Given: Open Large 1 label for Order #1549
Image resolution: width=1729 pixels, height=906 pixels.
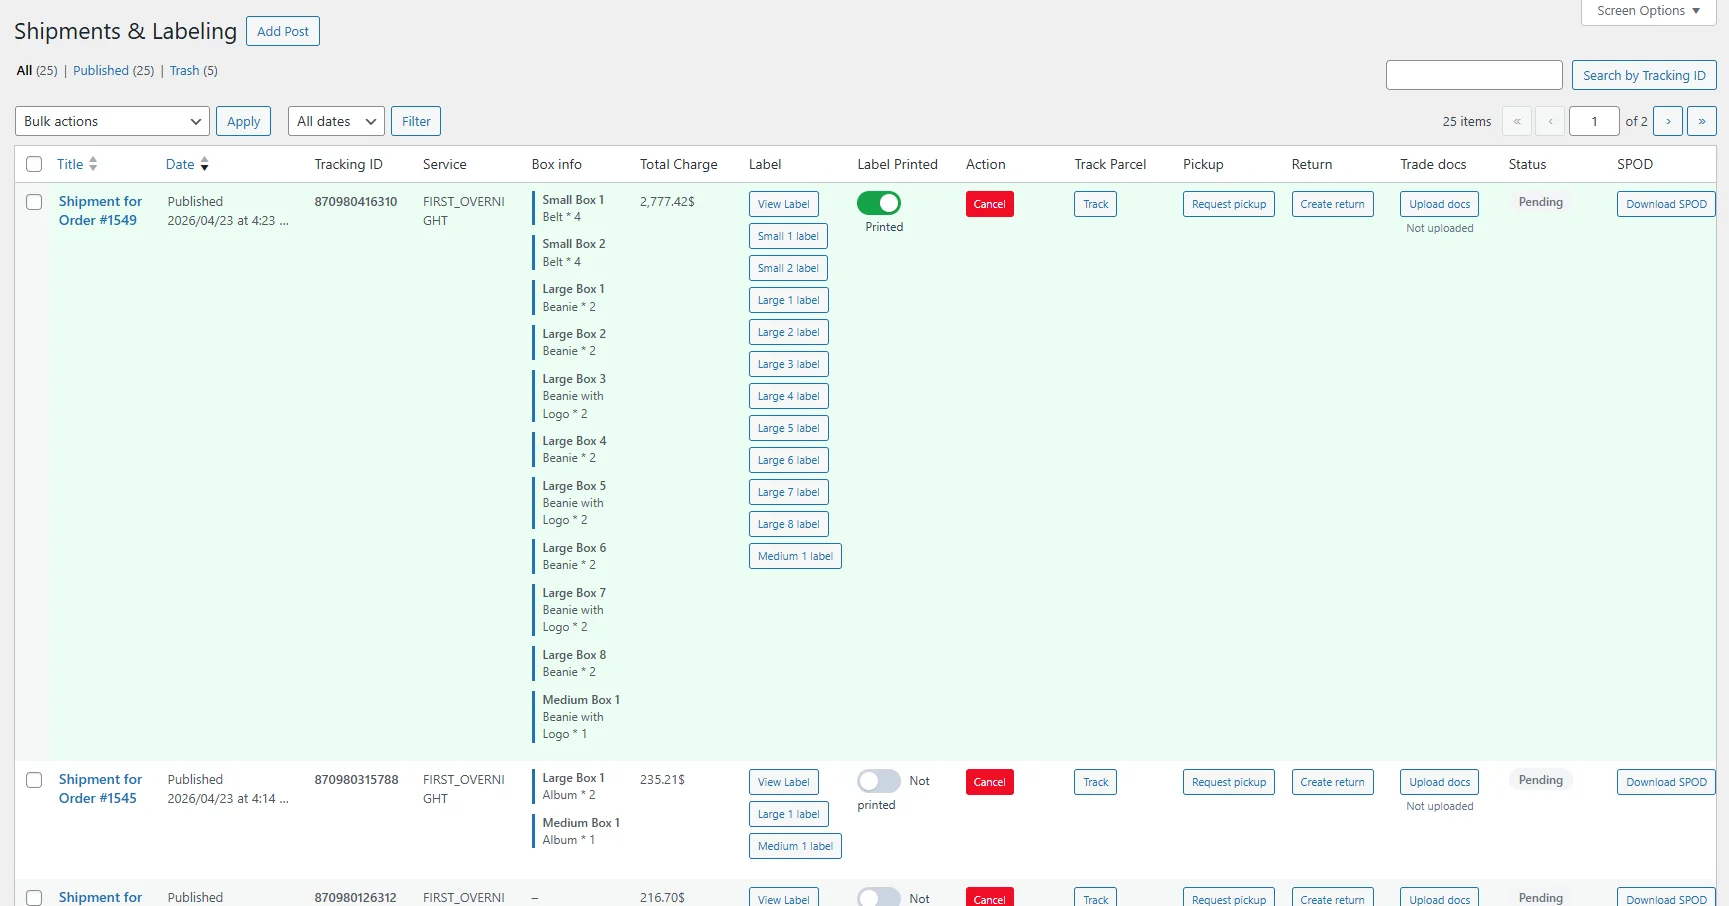Looking at the screenshot, I should [789, 300].
